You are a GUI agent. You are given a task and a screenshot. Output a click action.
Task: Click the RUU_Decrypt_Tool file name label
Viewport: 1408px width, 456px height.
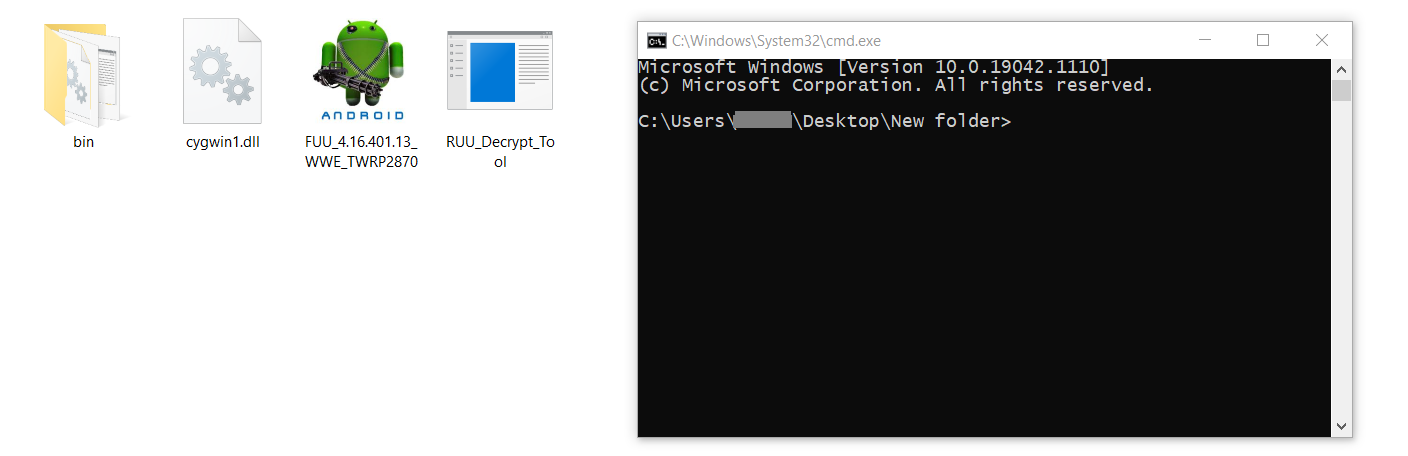point(500,151)
